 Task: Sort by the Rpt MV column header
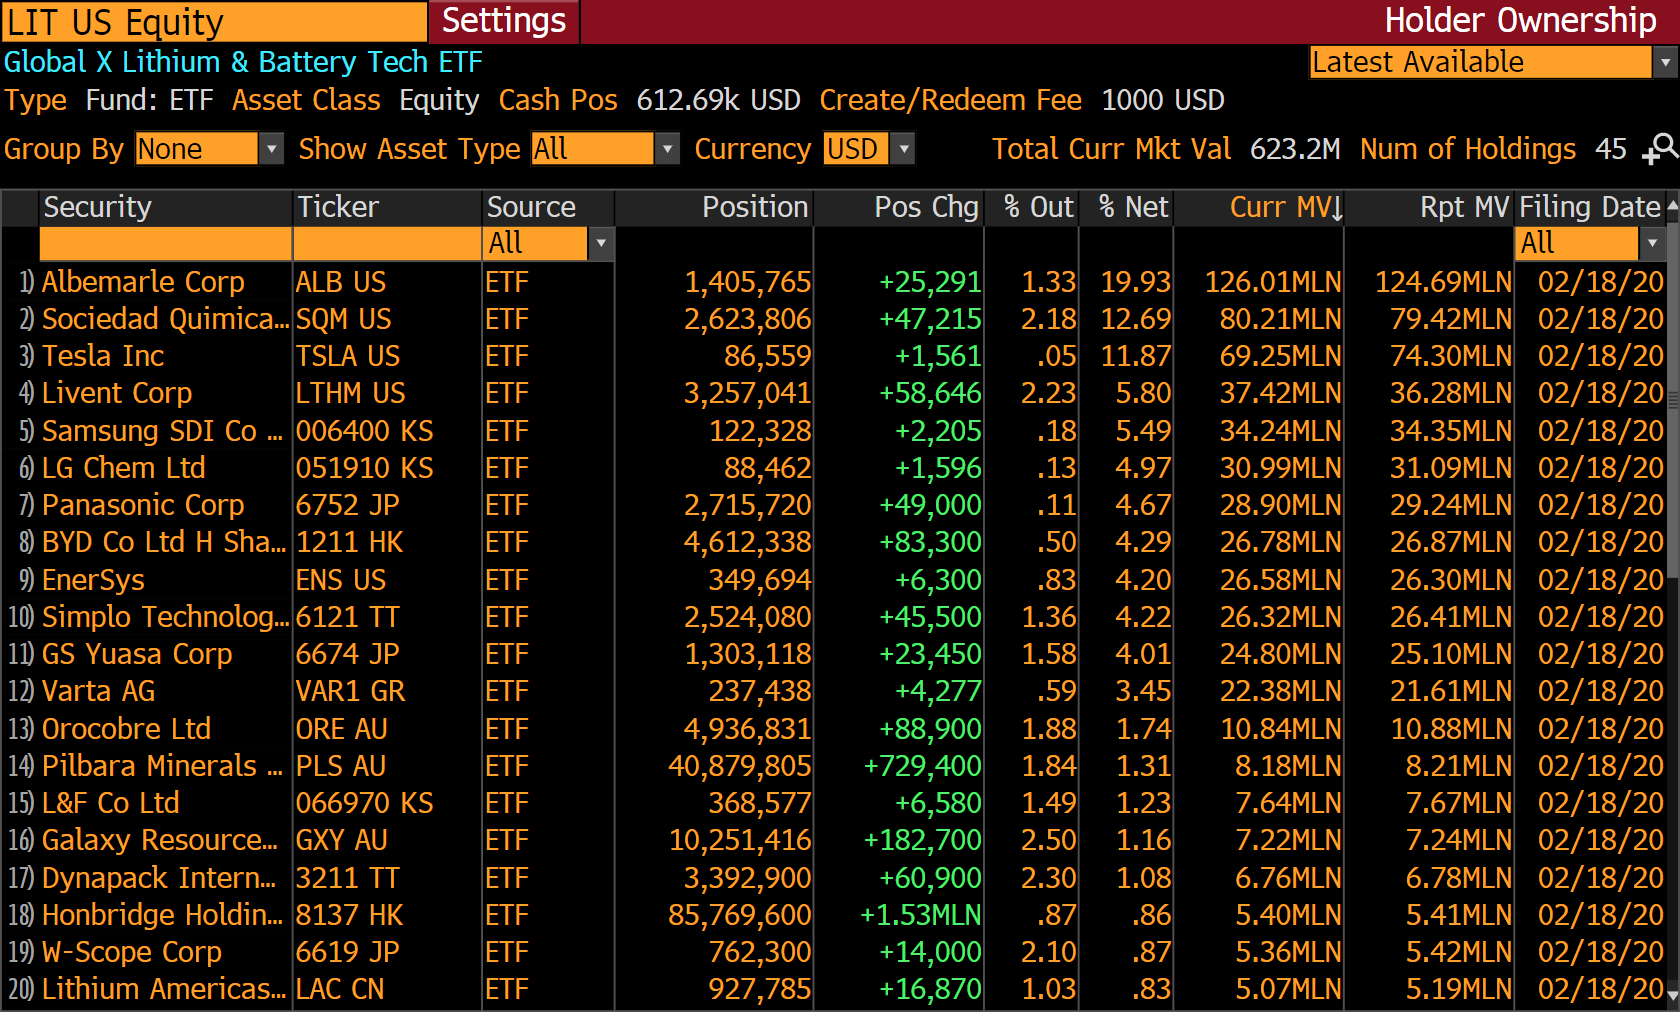[1430, 207]
